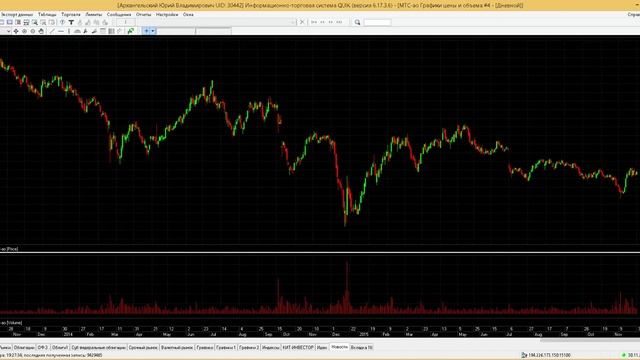Screen dimensions: 640x360
Task: Open the dropdown arrow beside blue plus button
Action: click(x=153, y=31)
